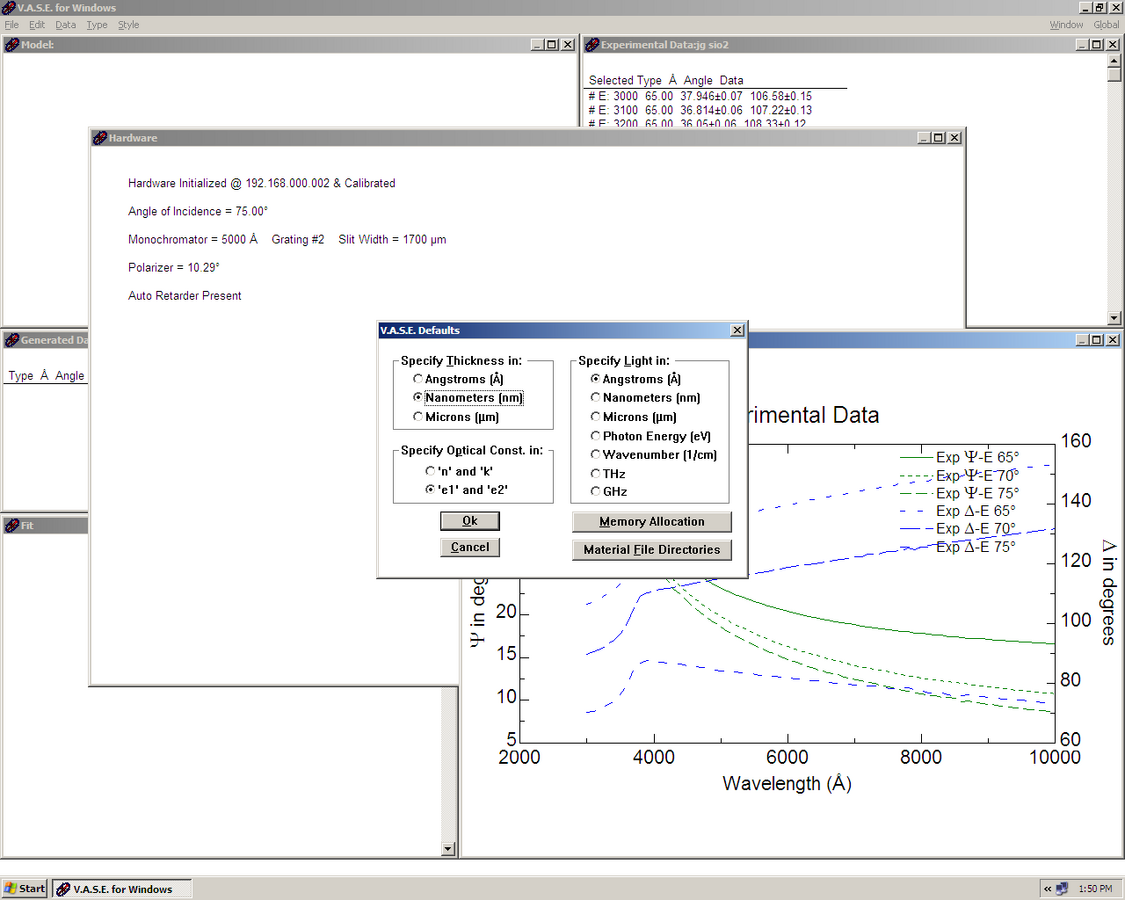Close the Model window
This screenshot has height=900, width=1125.
(x=568, y=44)
